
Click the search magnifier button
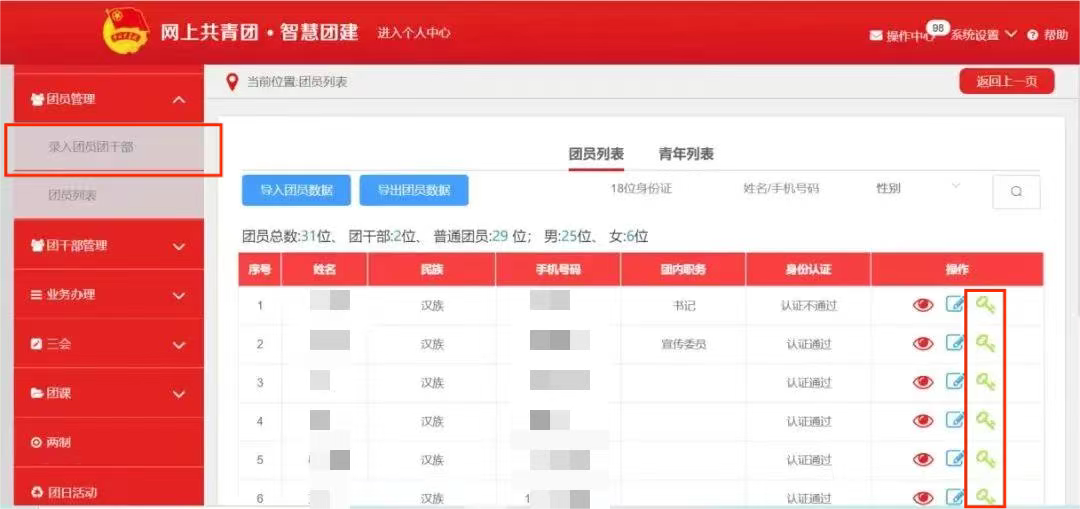click(1016, 191)
